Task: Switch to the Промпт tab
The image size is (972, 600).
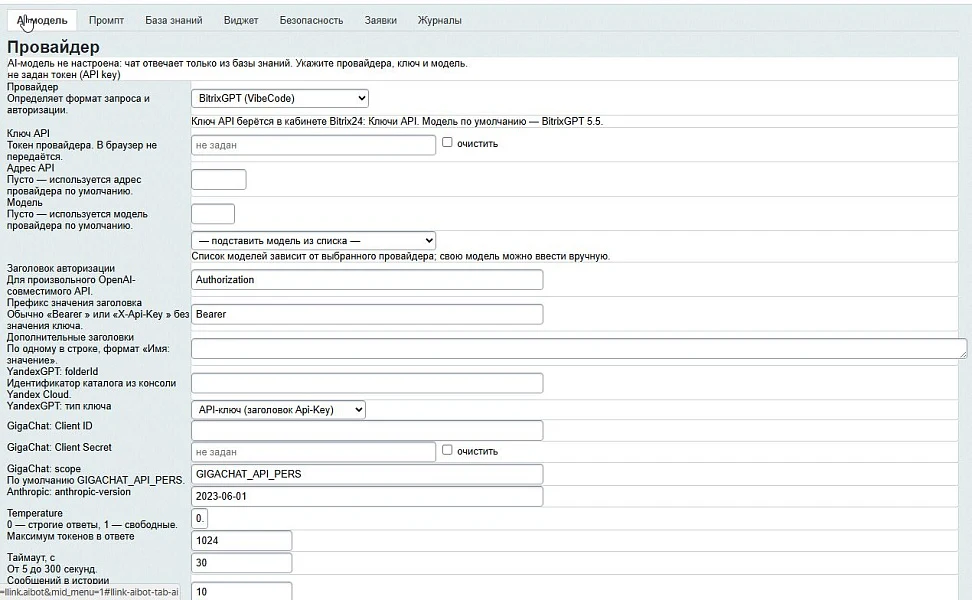Action: click(106, 20)
